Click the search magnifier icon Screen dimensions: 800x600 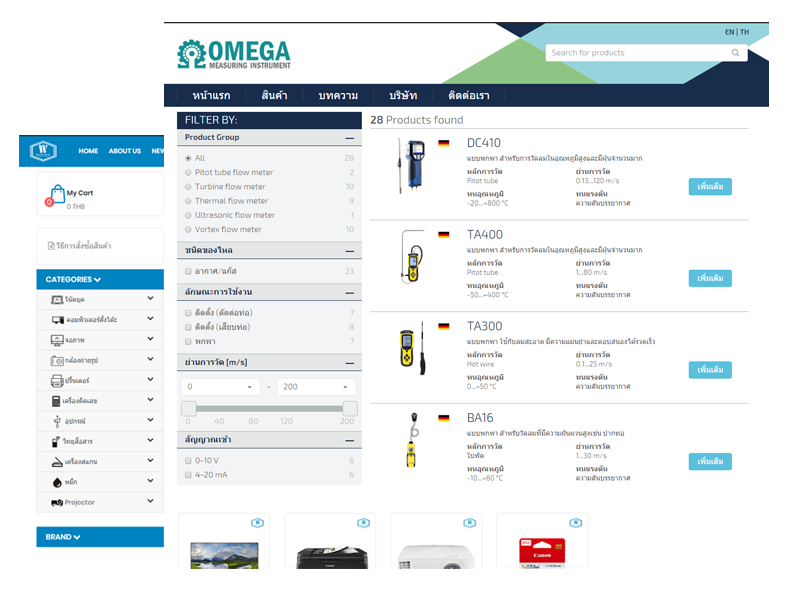(x=736, y=53)
